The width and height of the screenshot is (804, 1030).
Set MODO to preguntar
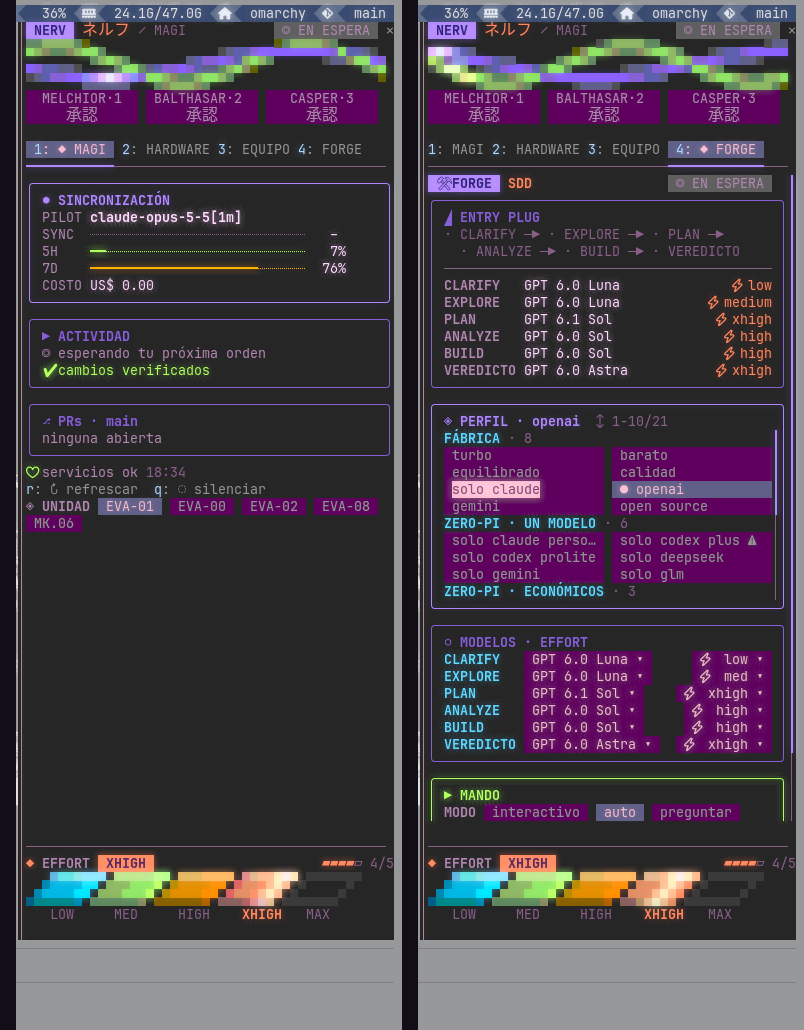pyautogui.click(x=696, y=813)
